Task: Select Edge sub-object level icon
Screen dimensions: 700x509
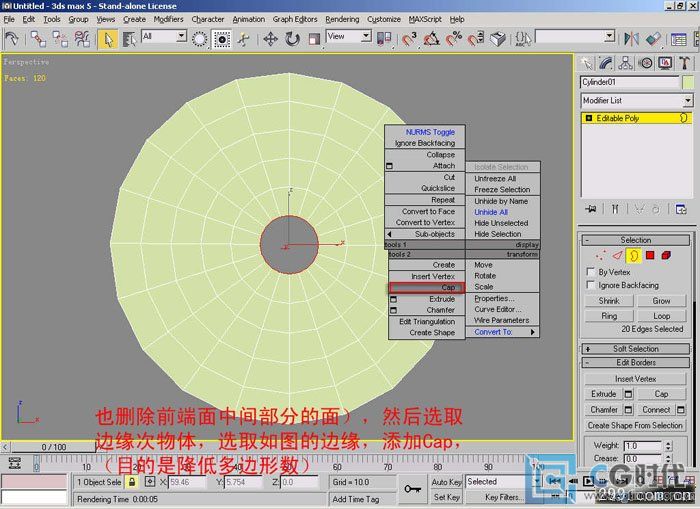Action: tap(617, 255)
